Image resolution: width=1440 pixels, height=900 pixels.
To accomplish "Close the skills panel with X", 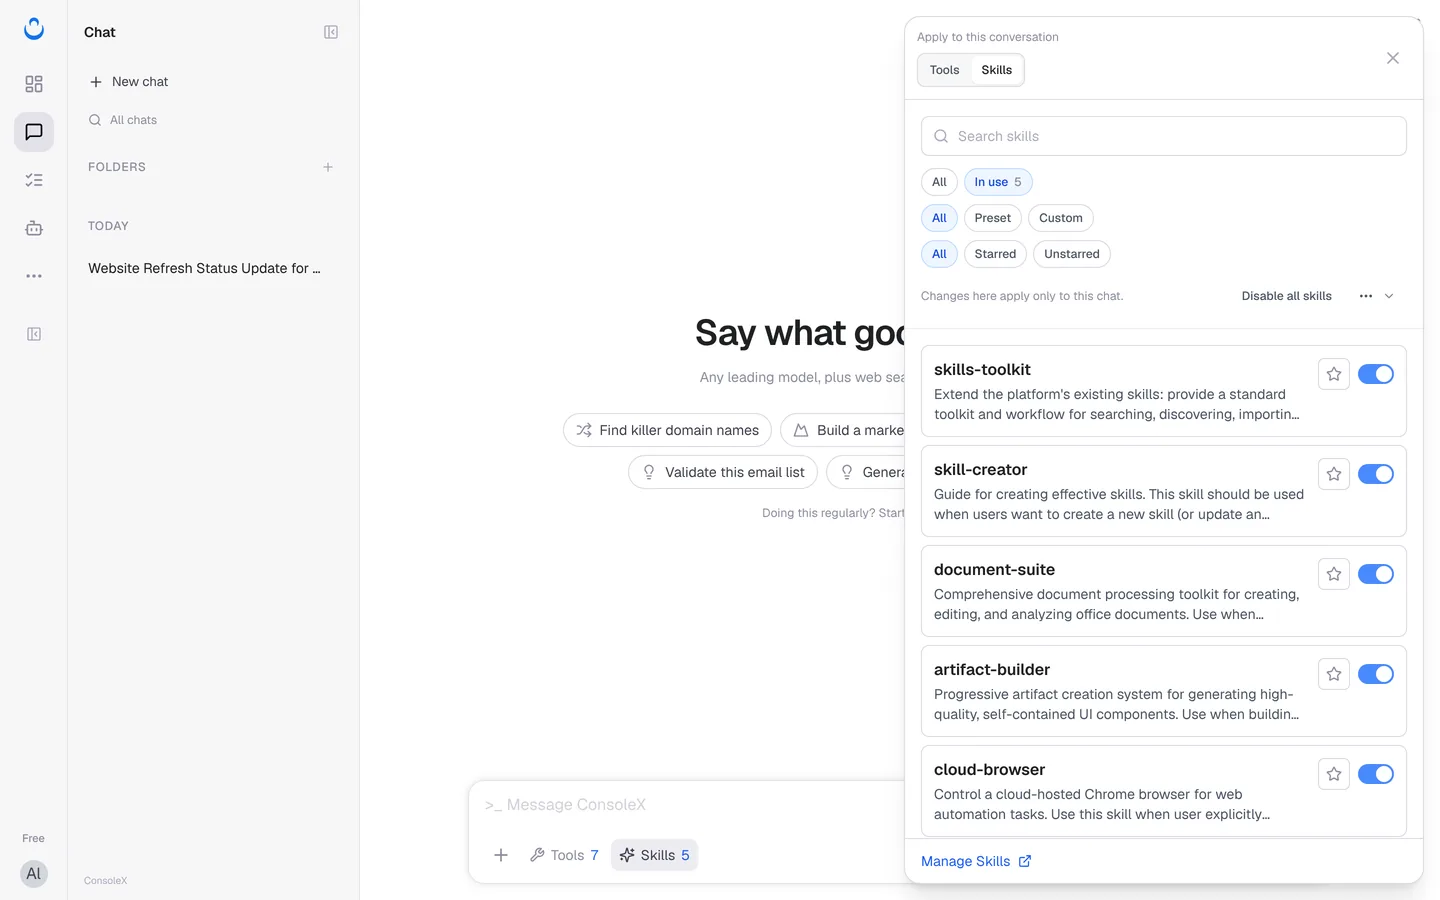I will 1393,58.
